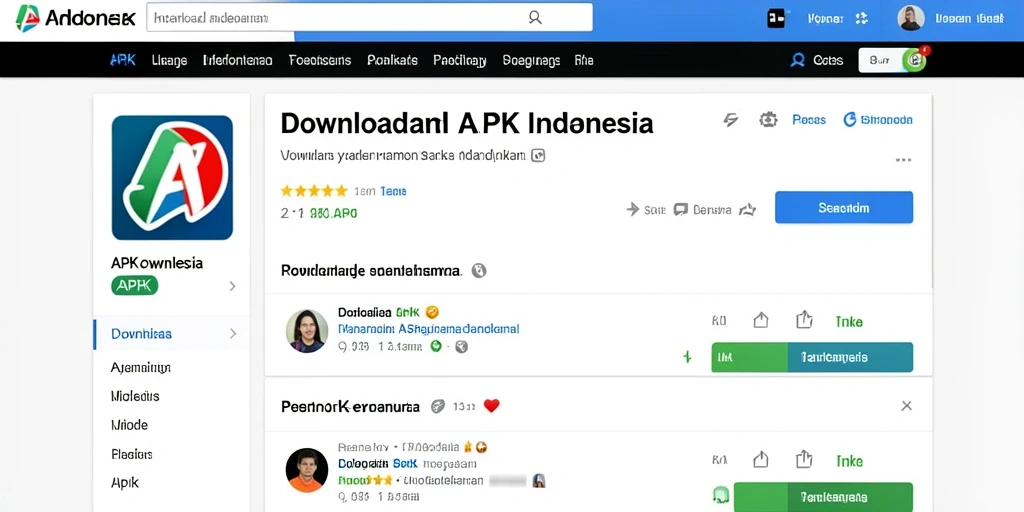Click share icon in second entry row
The height and width of the screenshot is (512, 1024).
click(804, 459)
